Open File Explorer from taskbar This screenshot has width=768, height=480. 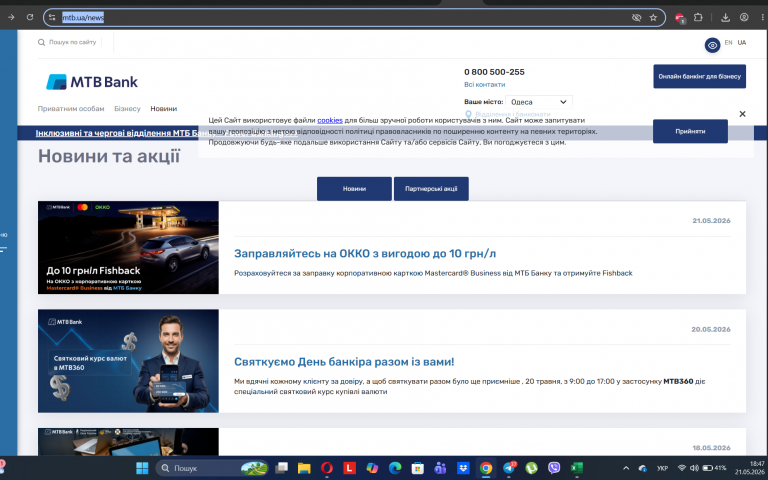304,468
